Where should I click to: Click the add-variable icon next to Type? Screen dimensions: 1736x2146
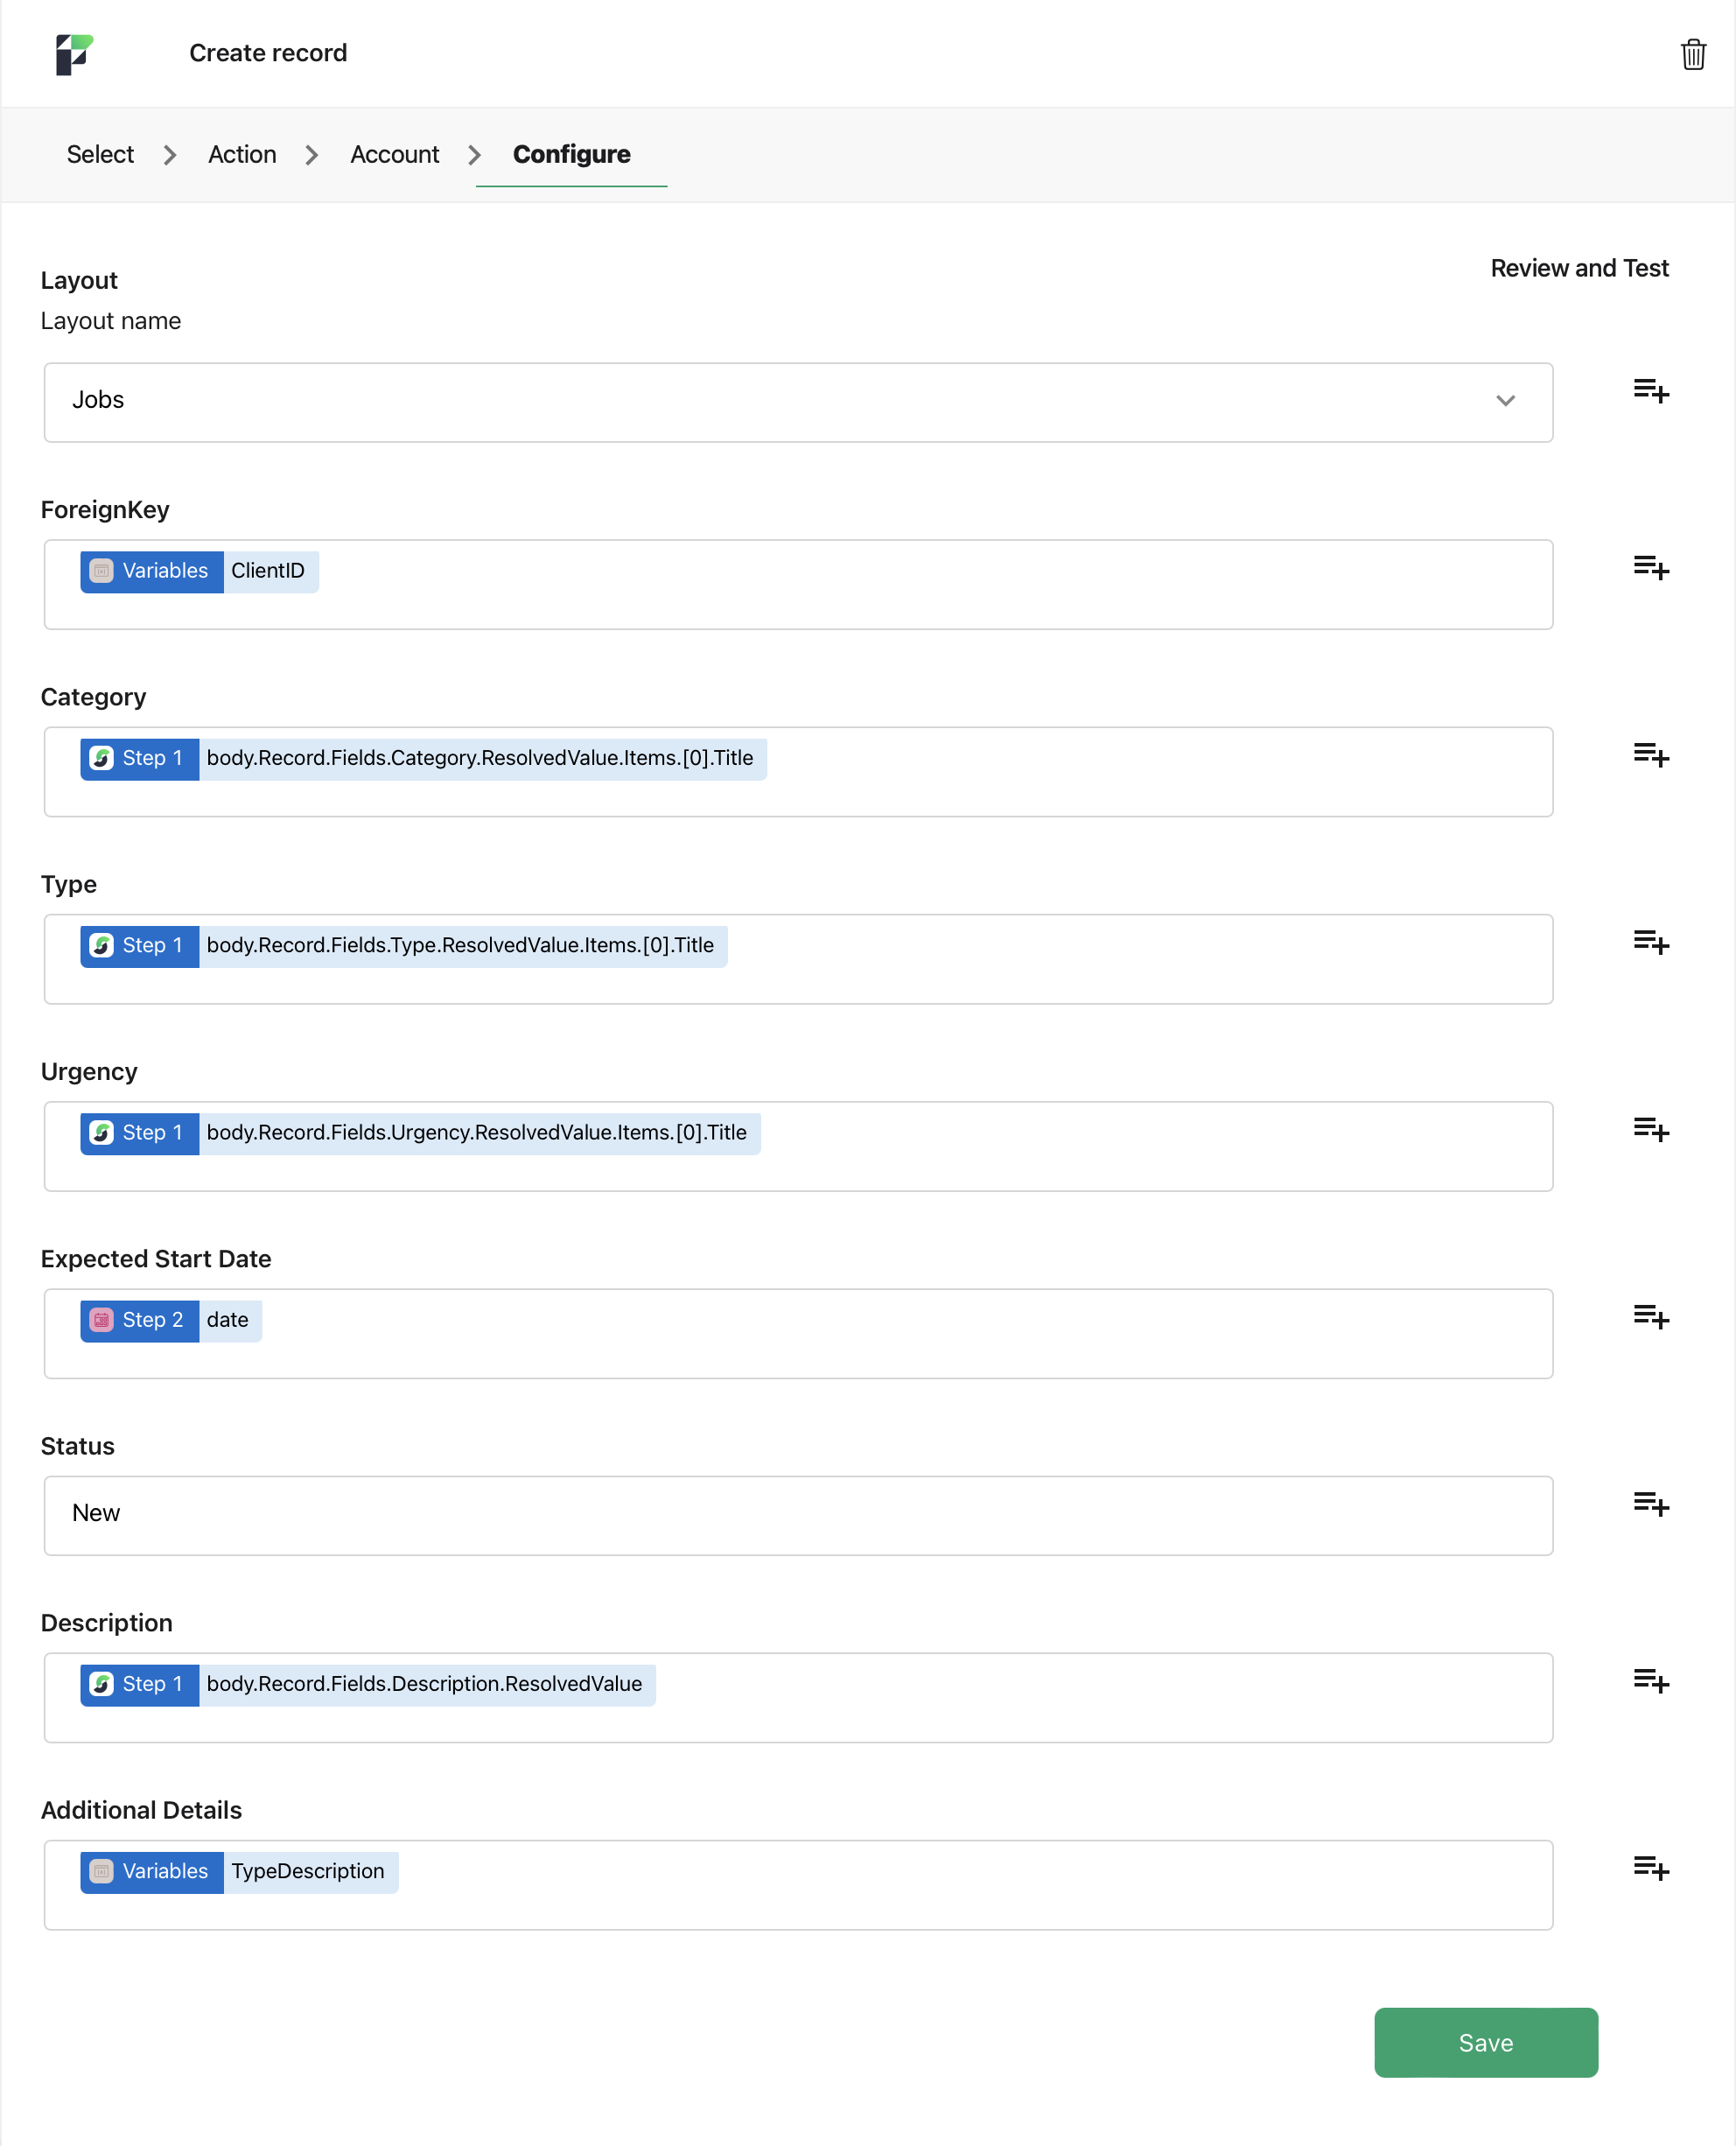click(x=1650, y=942)
